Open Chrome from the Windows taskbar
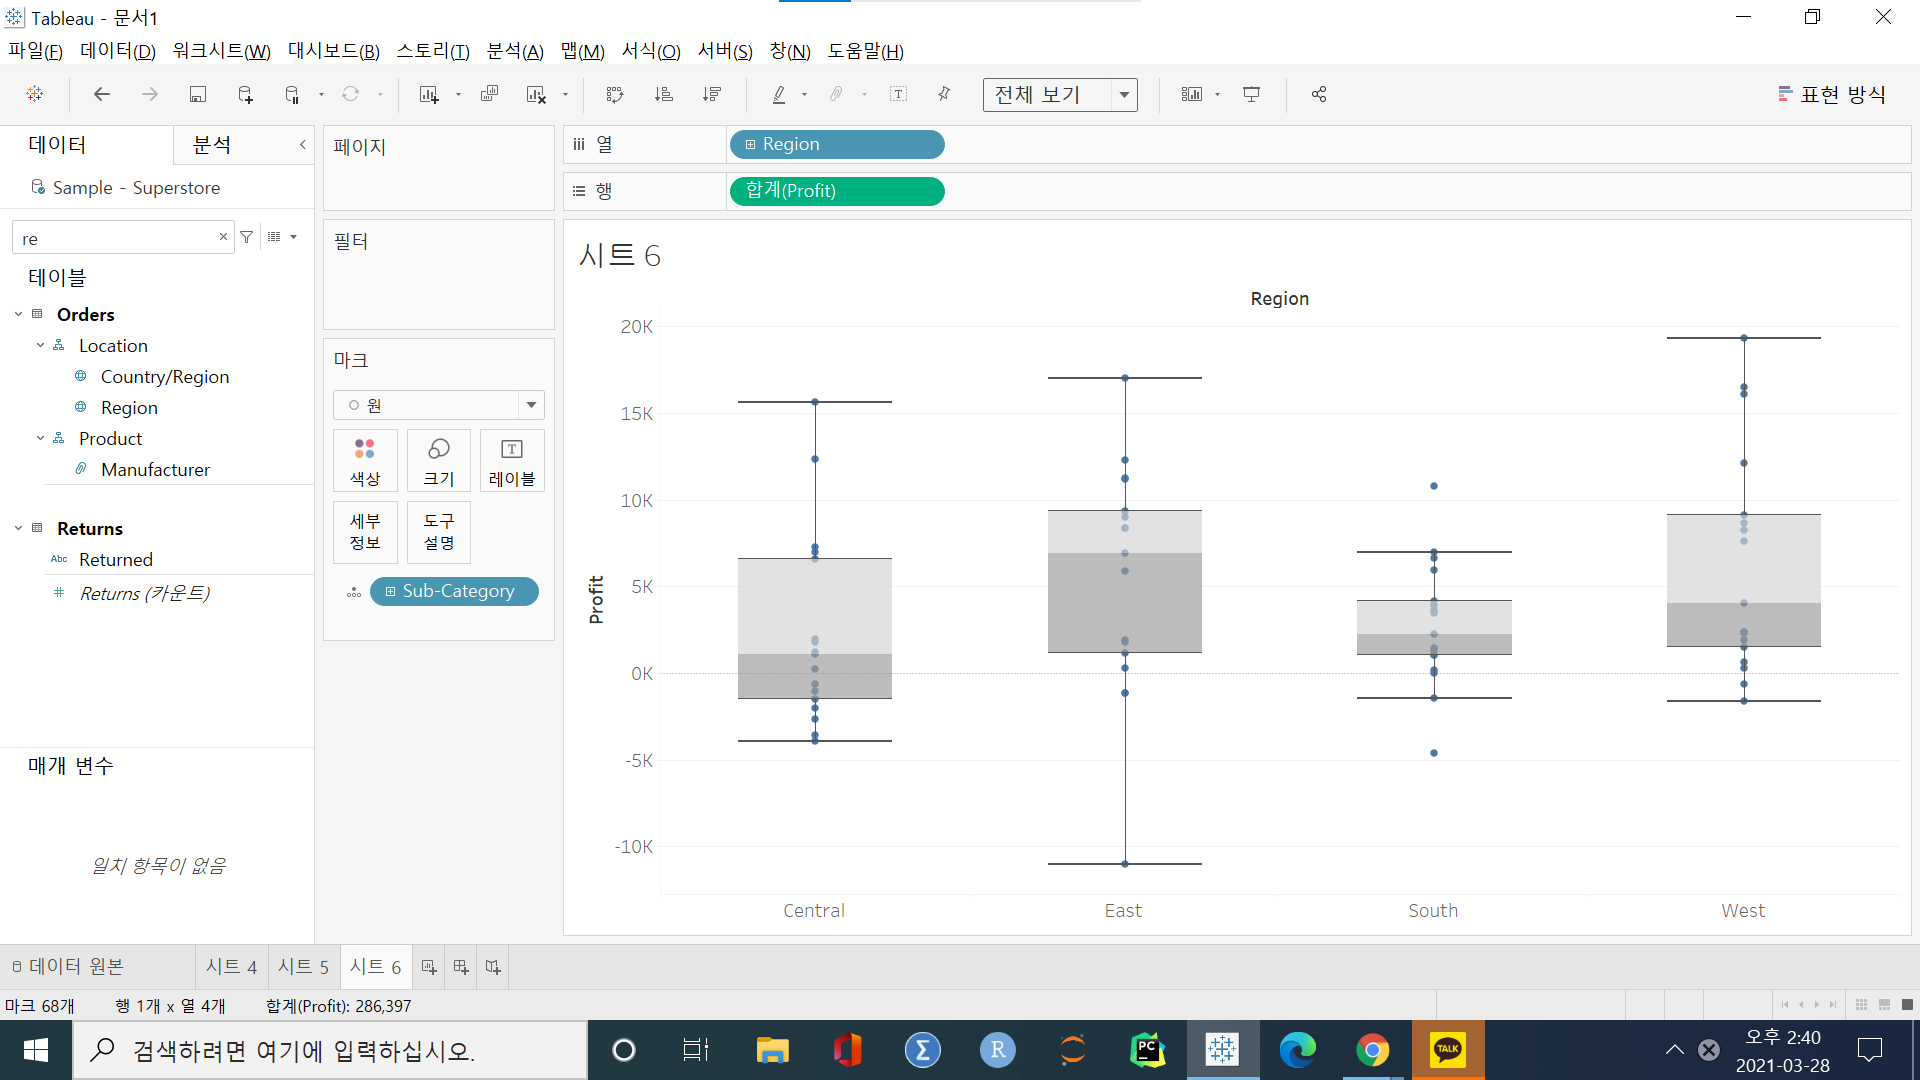Viewport: 1920px width, 1080px height. 1372,1050
